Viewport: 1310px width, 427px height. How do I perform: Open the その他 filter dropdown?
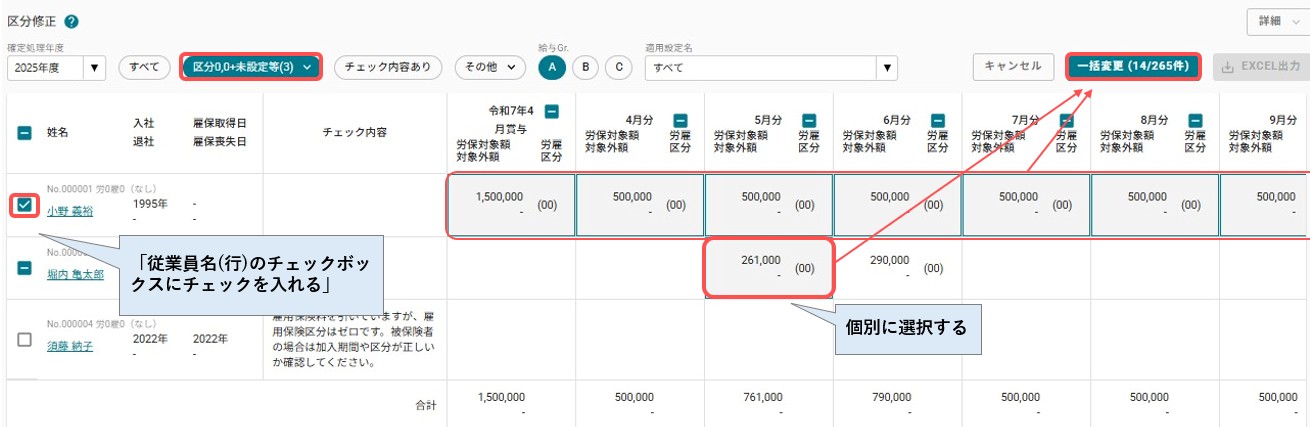pos(490,67)
